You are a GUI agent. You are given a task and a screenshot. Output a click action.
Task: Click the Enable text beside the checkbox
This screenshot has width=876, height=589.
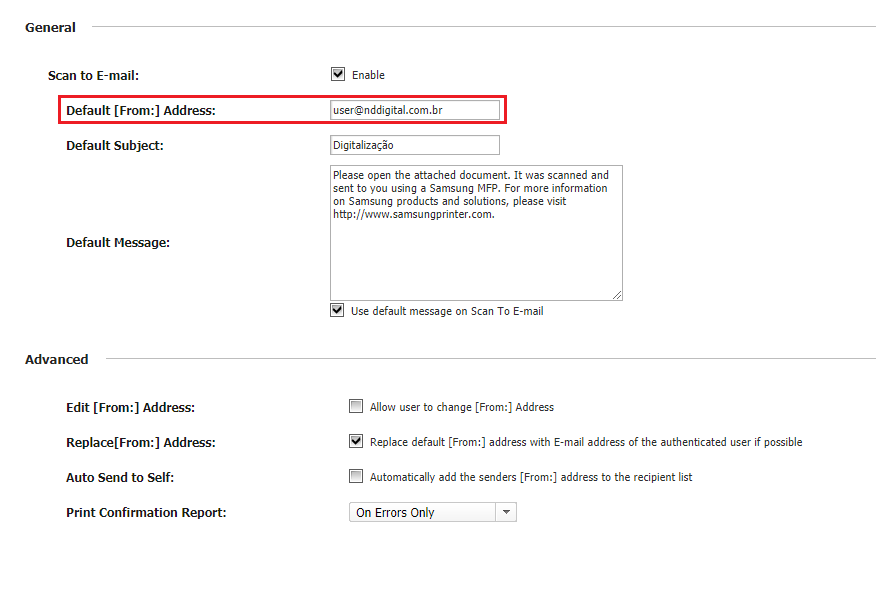368,75
